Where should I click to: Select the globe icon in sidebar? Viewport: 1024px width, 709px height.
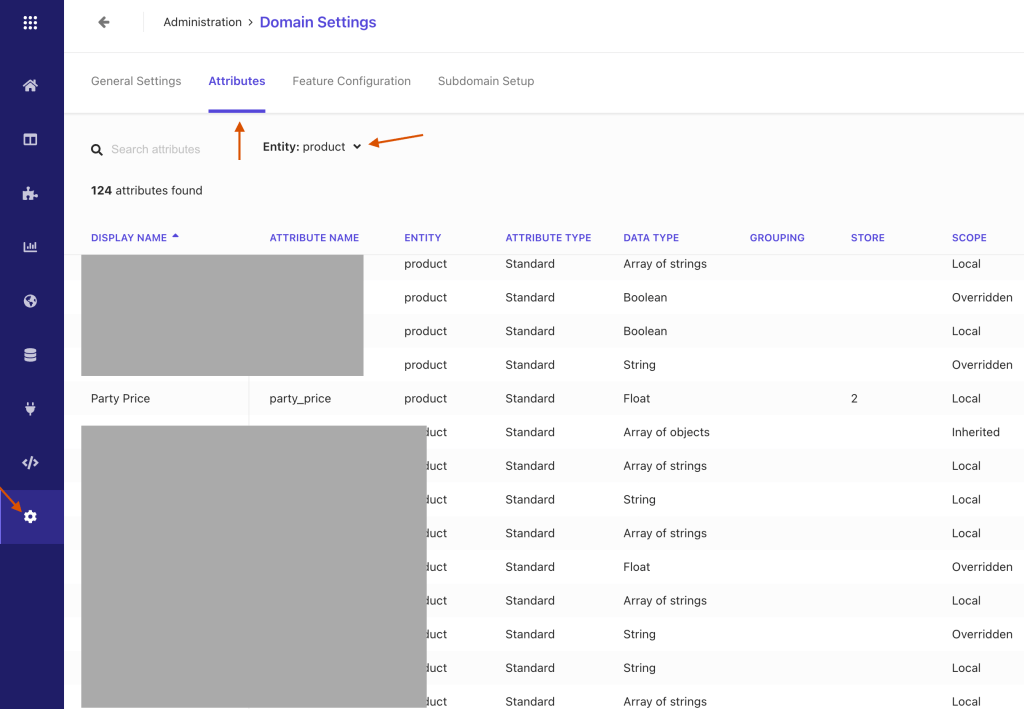[30, 301]
